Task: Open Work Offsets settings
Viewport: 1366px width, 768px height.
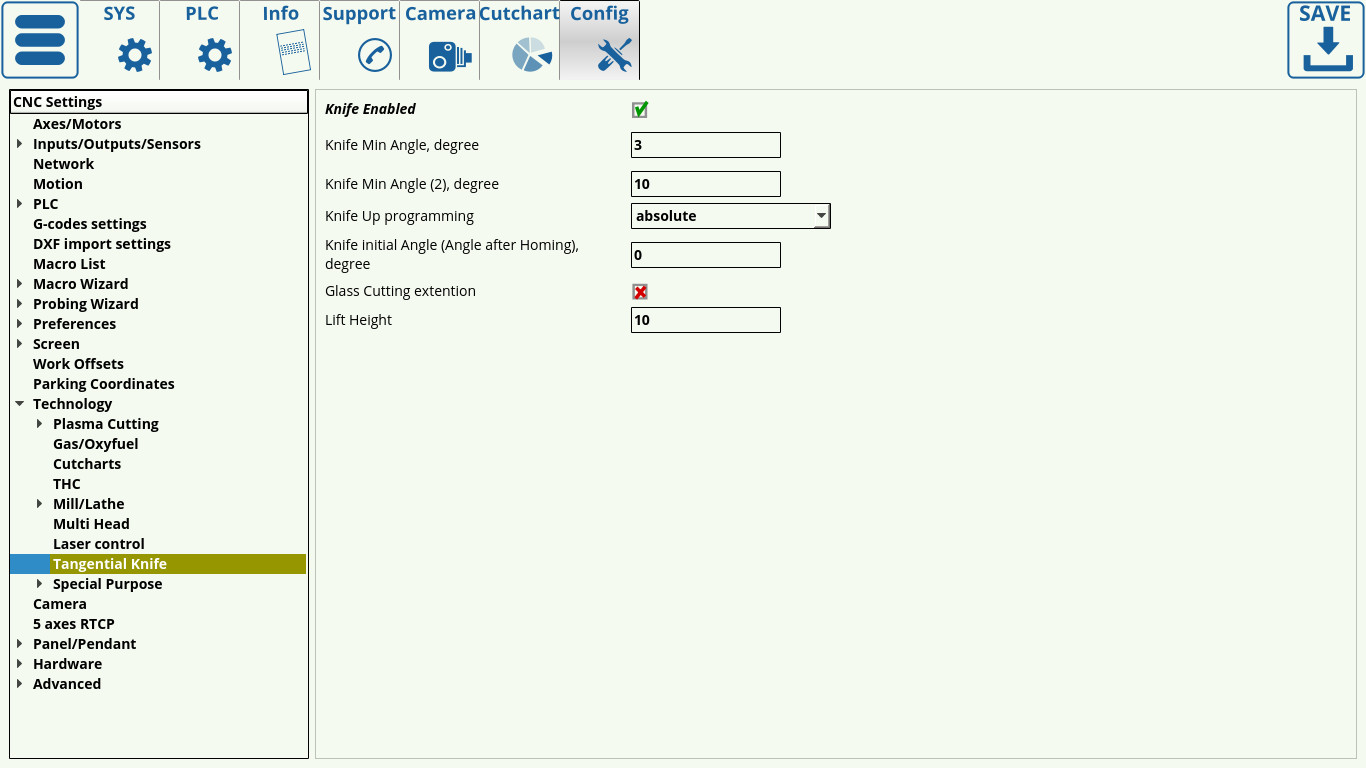Action: tap(78, 364)
